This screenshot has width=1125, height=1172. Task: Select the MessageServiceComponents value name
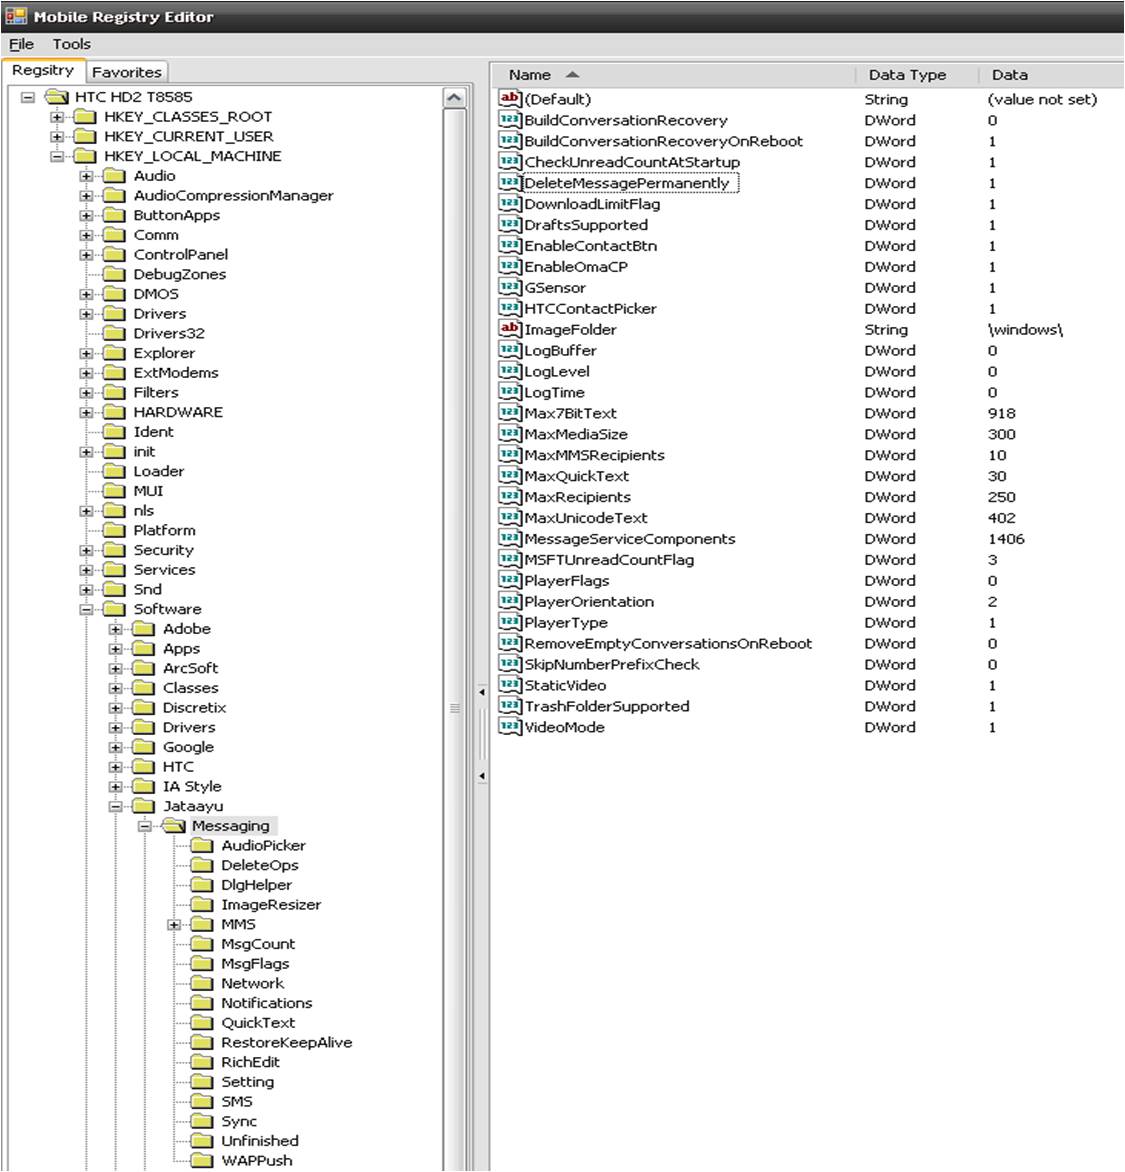(x=629, y=538)
